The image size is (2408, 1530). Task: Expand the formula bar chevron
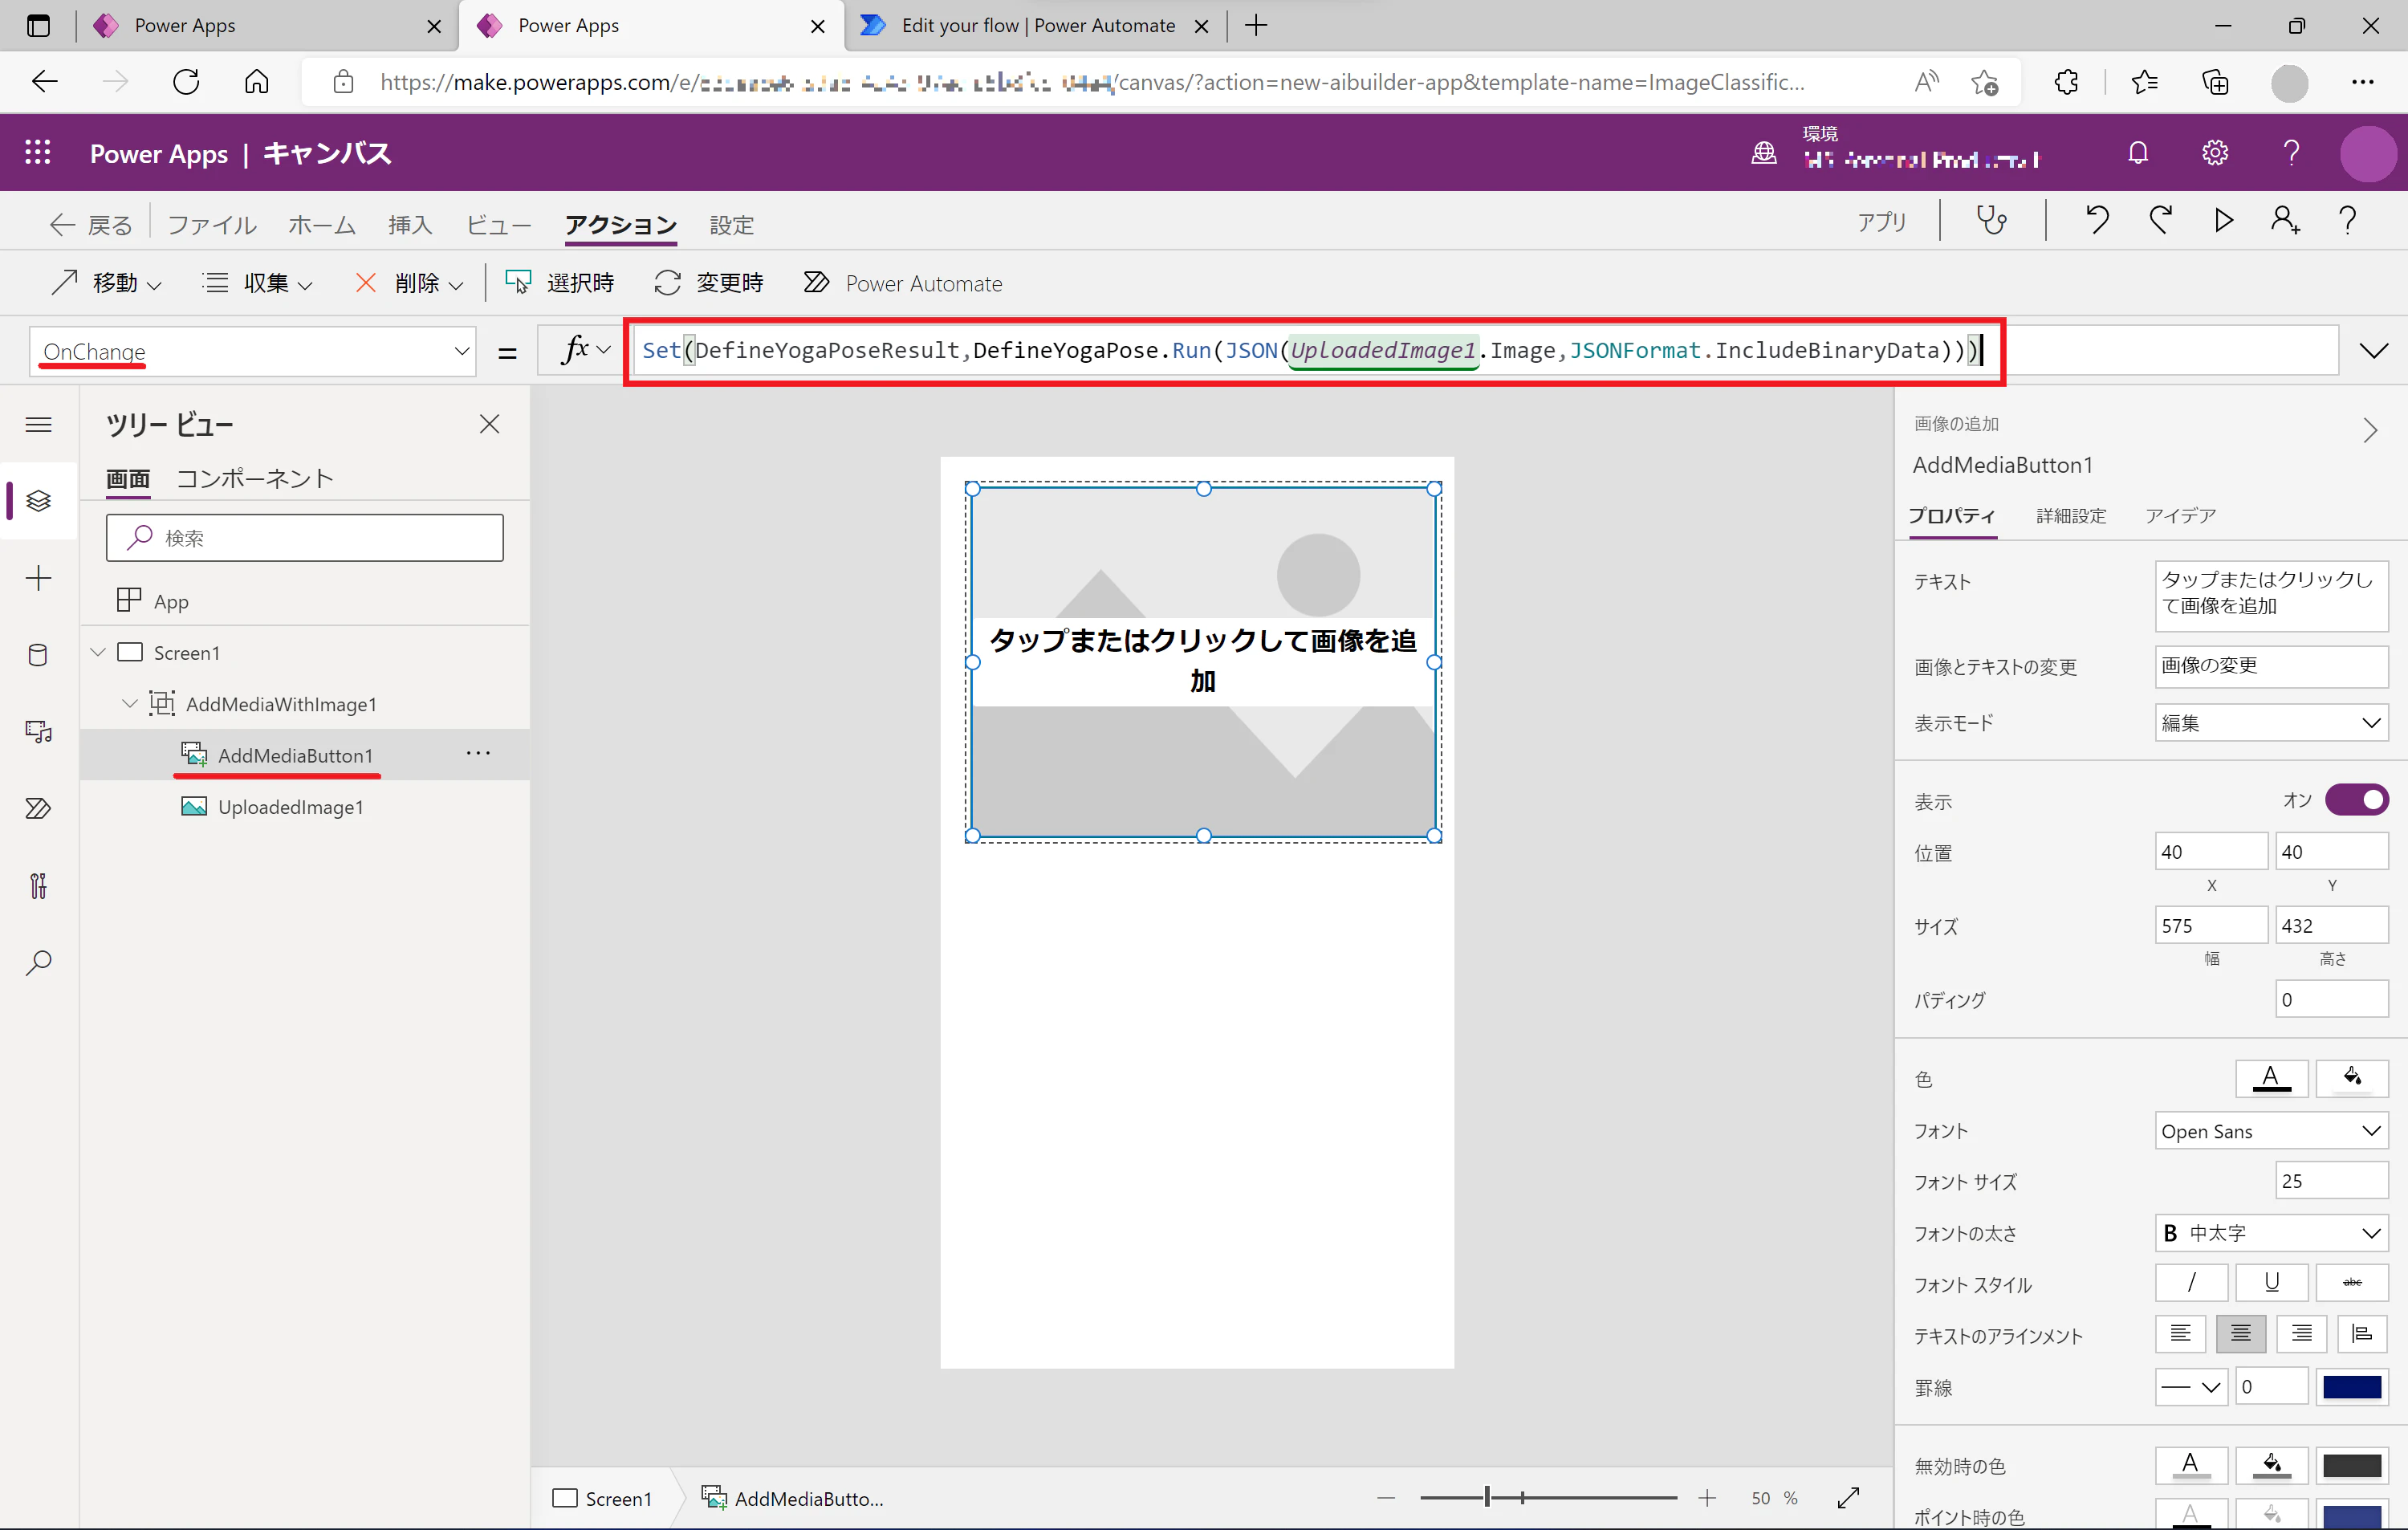[x=2373, y=351]
